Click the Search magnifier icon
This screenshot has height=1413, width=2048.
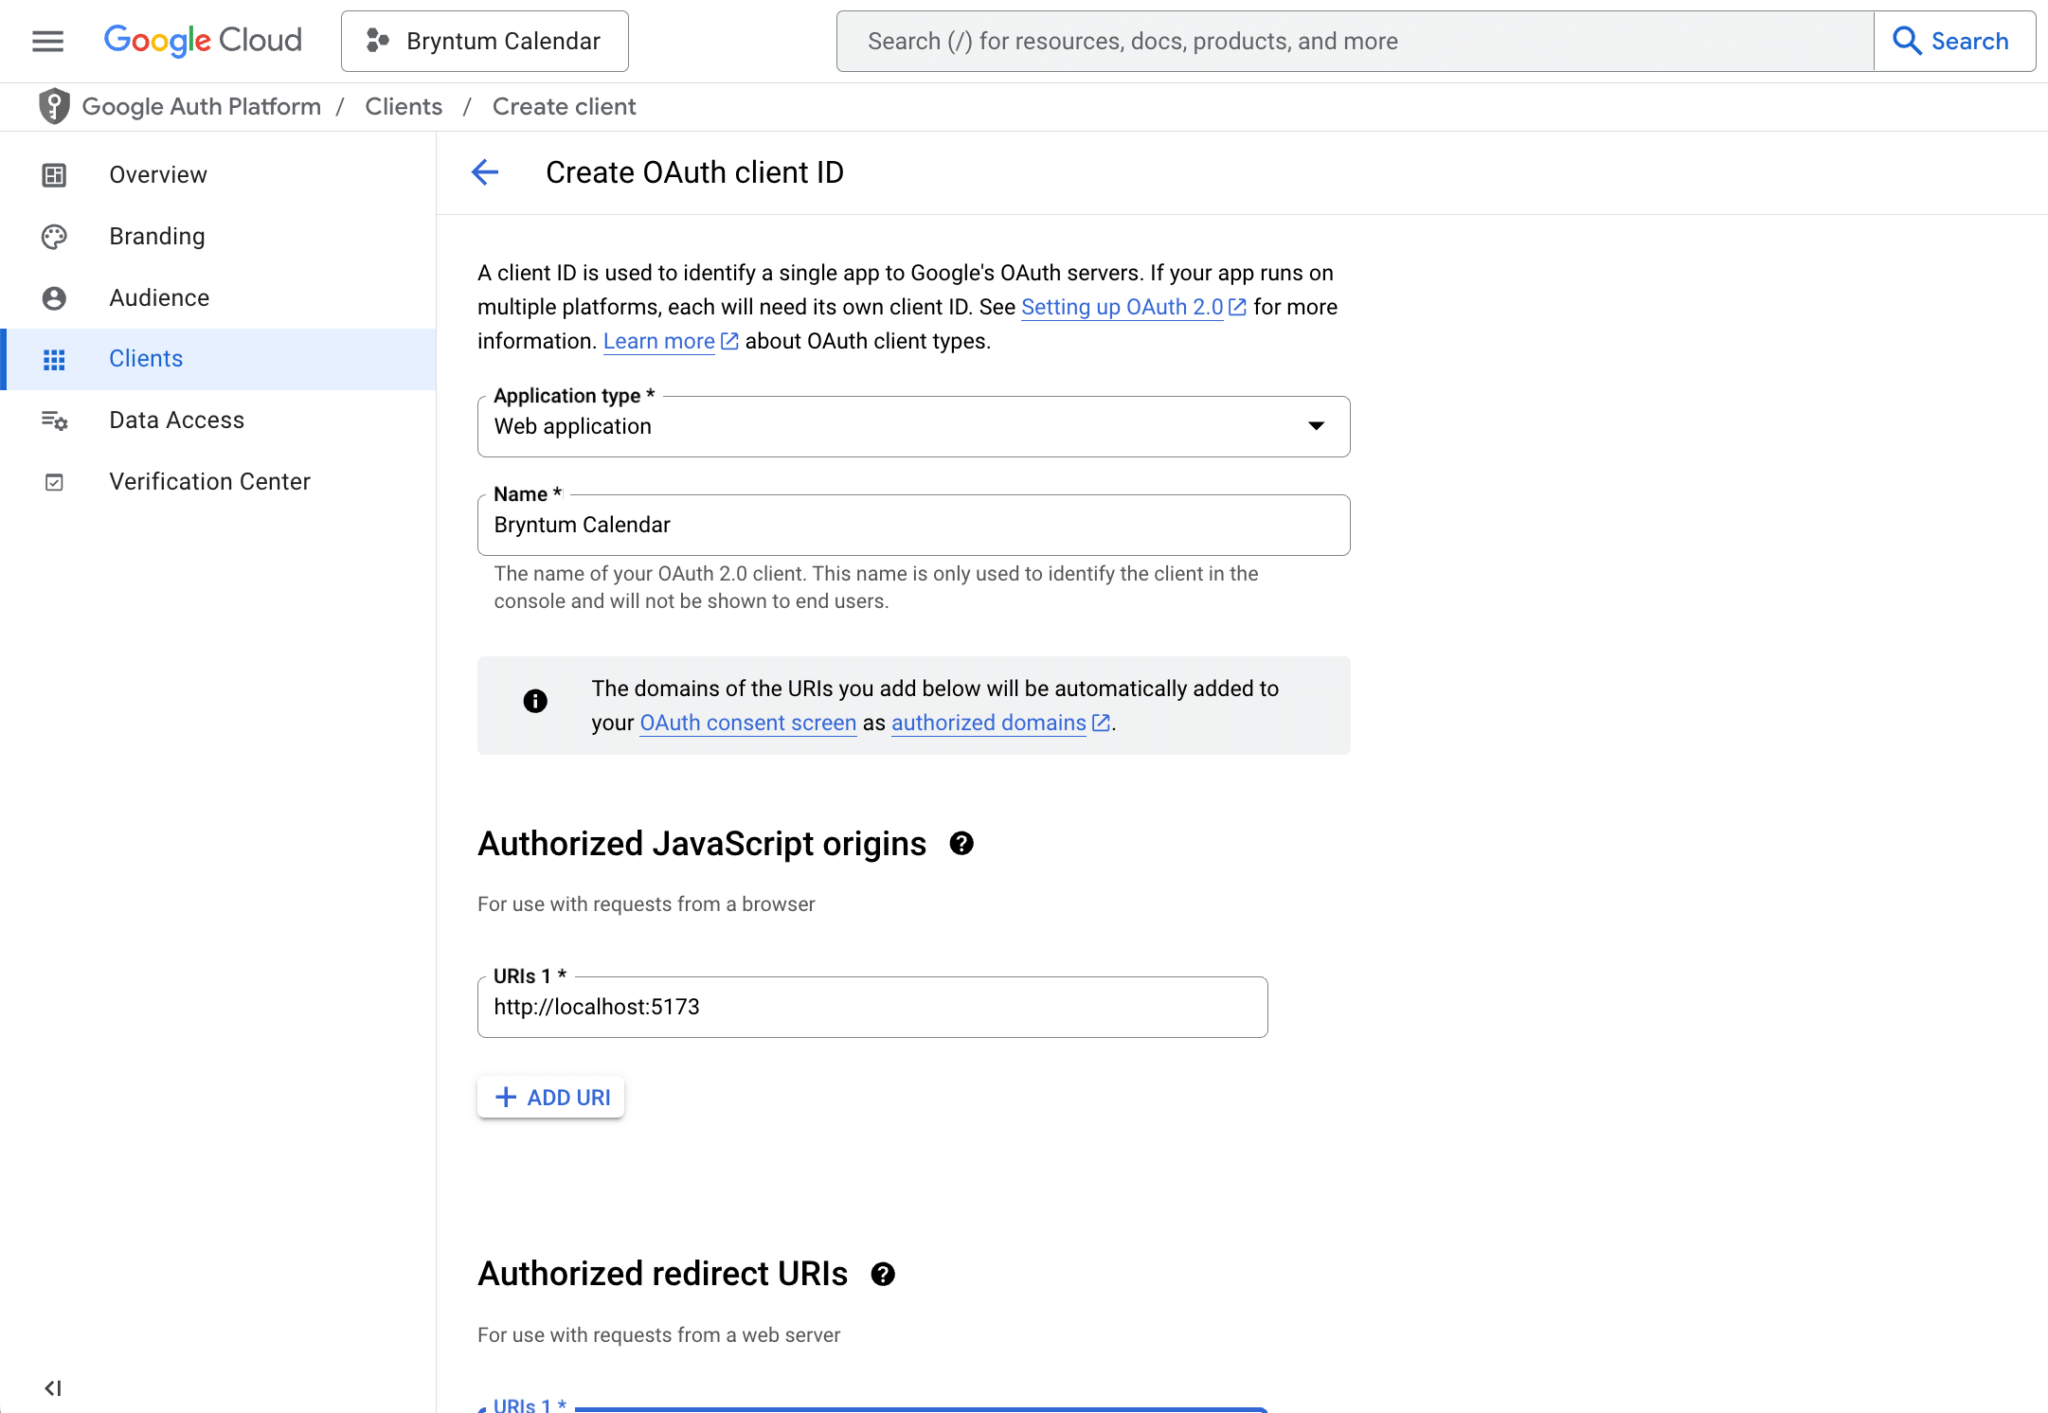pyautogui.click(x=1906, y=41)
